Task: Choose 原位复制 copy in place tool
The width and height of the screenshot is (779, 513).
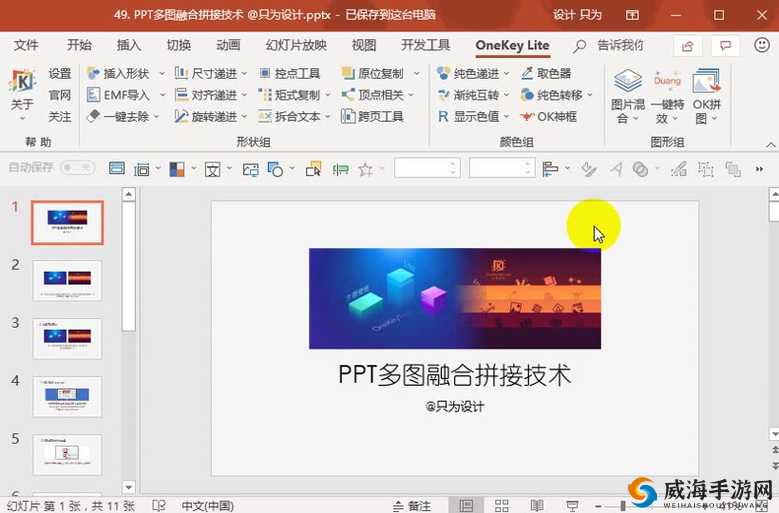Action: (373, 73)
